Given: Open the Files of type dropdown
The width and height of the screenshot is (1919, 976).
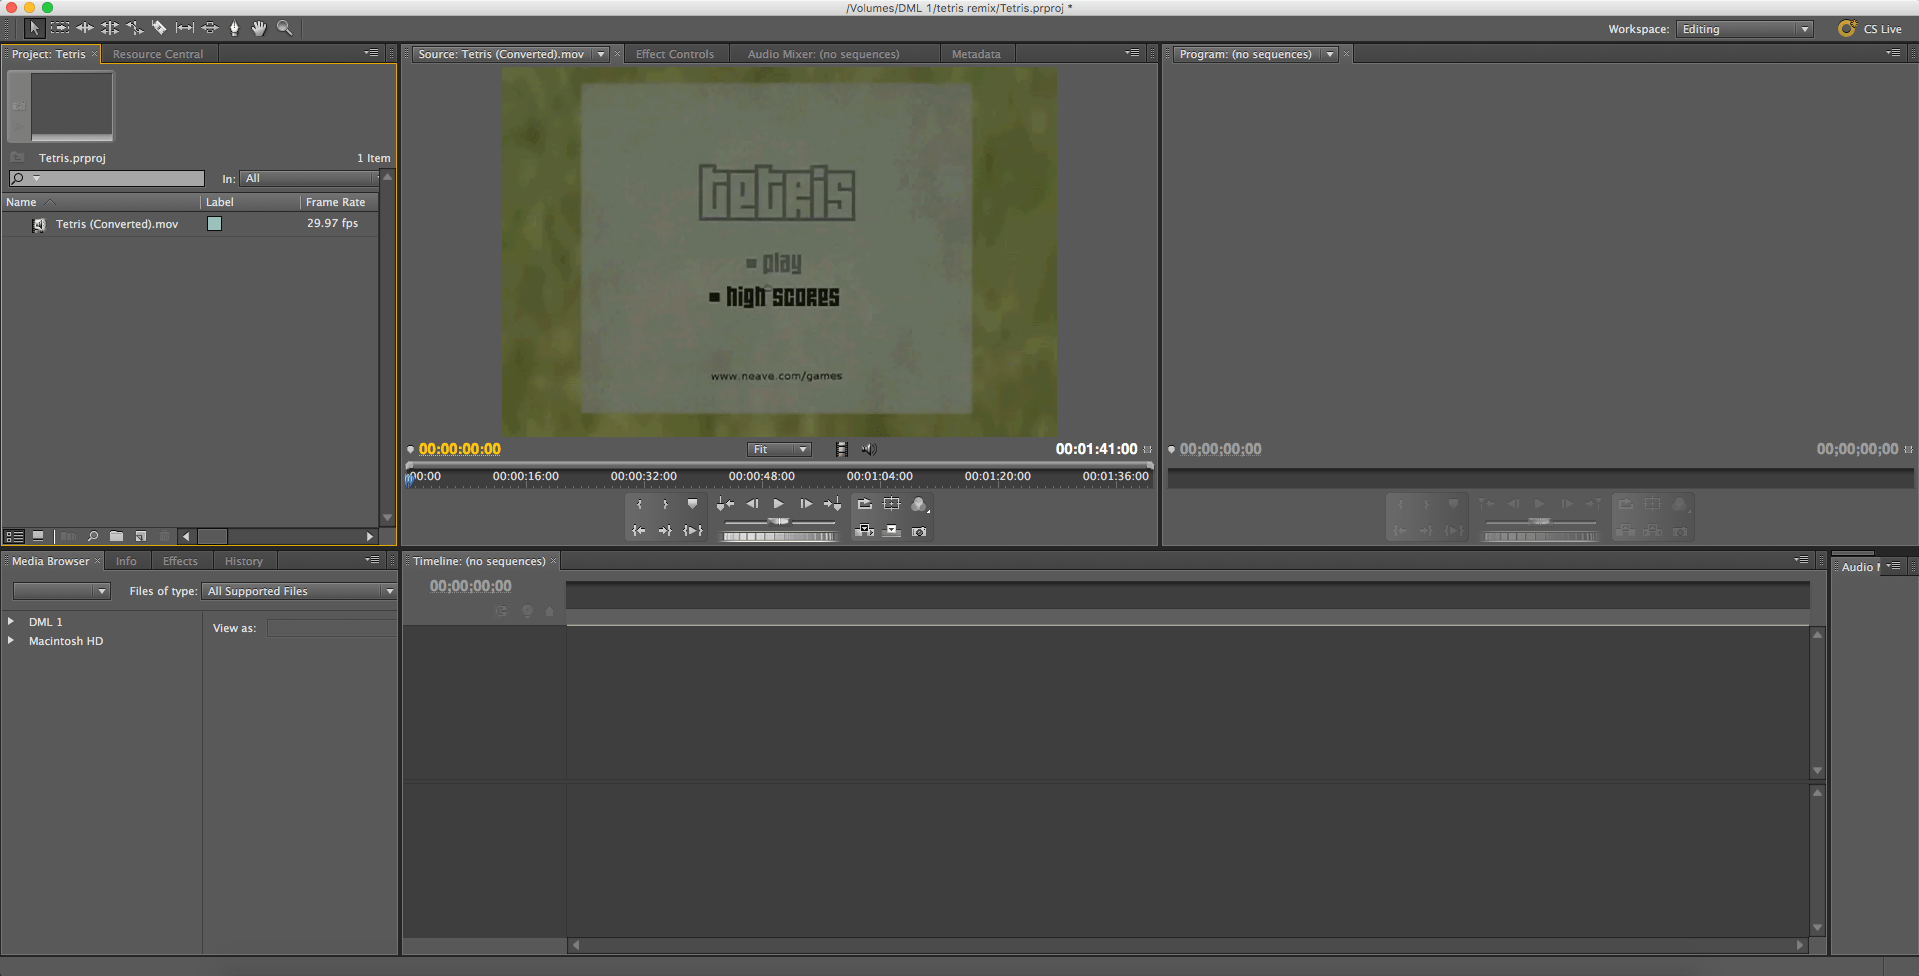Looking at the screenshot, I should click(x=299, y=591).
